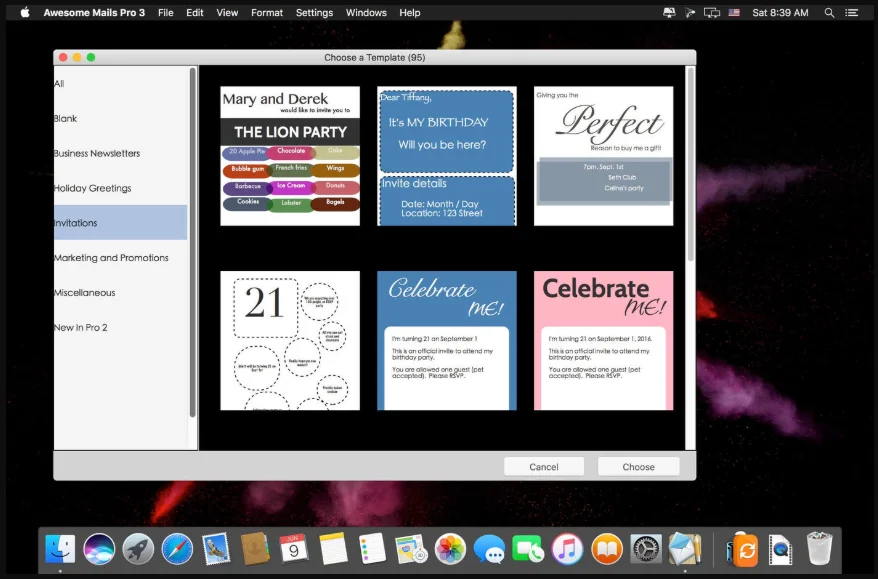Open Calendar icon showing 9 in dock

(293, 549)
